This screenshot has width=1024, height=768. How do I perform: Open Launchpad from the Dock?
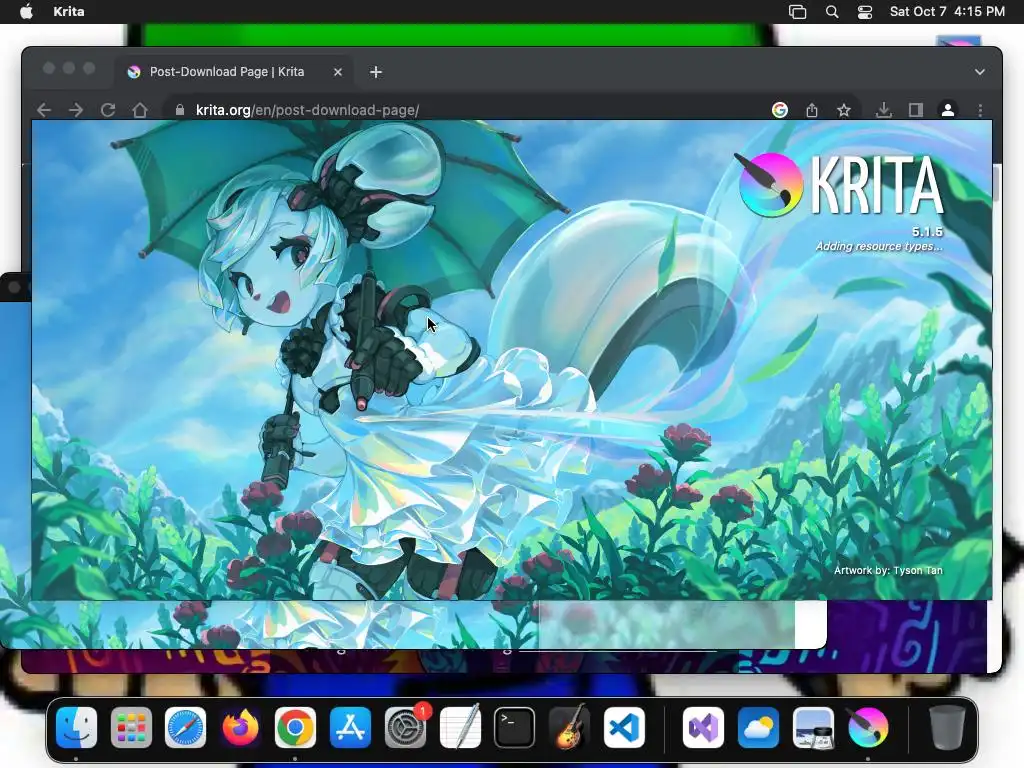click(x=131, y=728)
